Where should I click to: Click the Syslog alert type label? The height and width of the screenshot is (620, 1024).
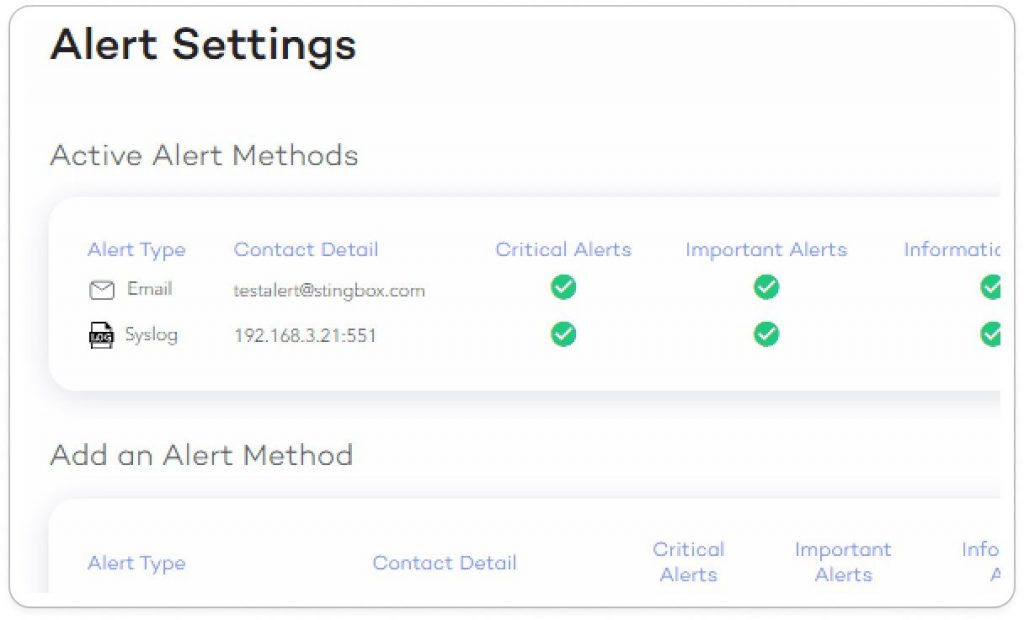(152, 335)
